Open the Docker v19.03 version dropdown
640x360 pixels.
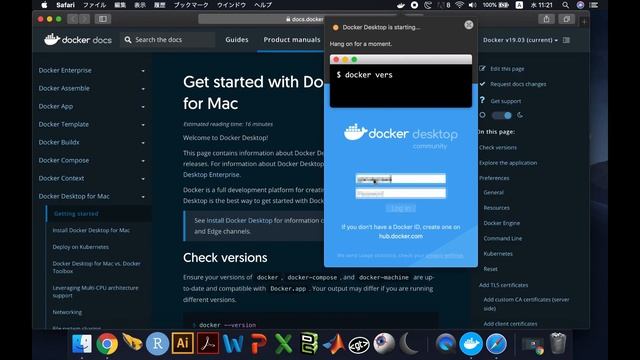click(520, 40)
